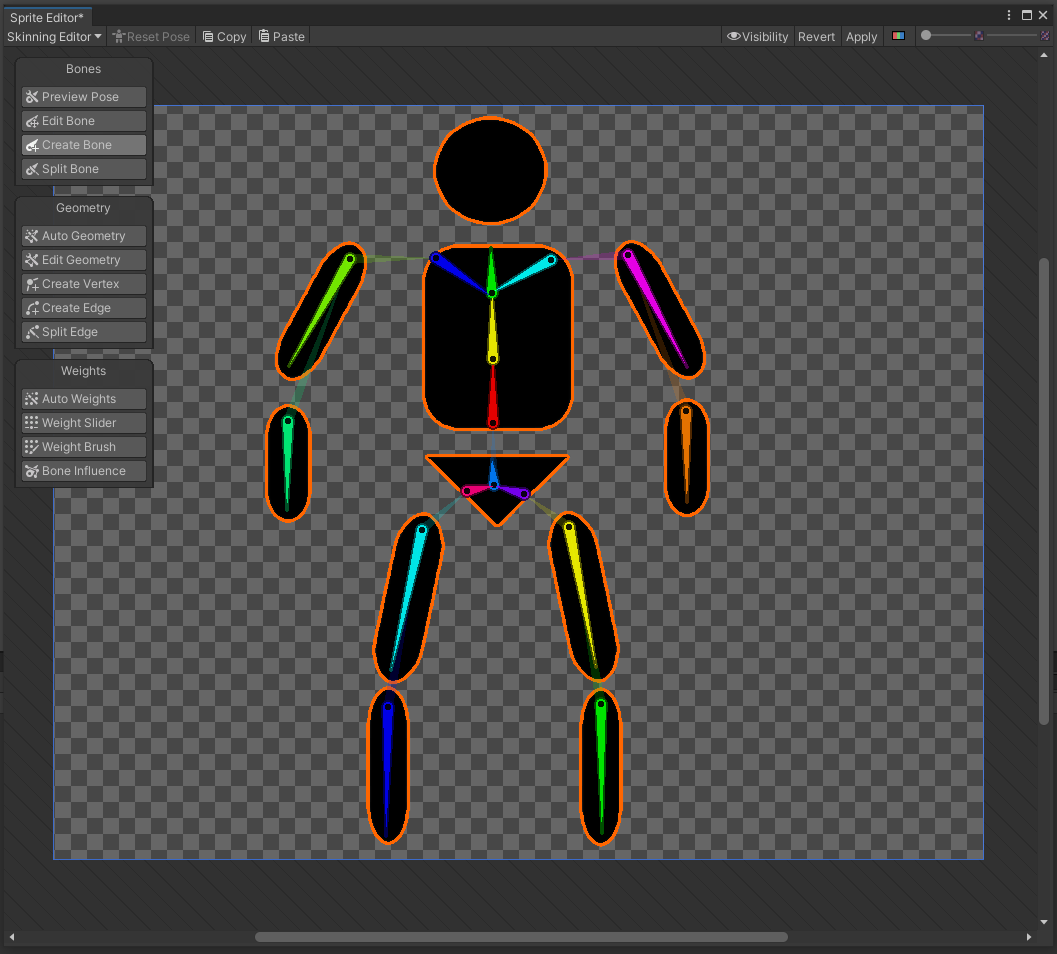Select the Split Bone tool

[x=83, y=168]
